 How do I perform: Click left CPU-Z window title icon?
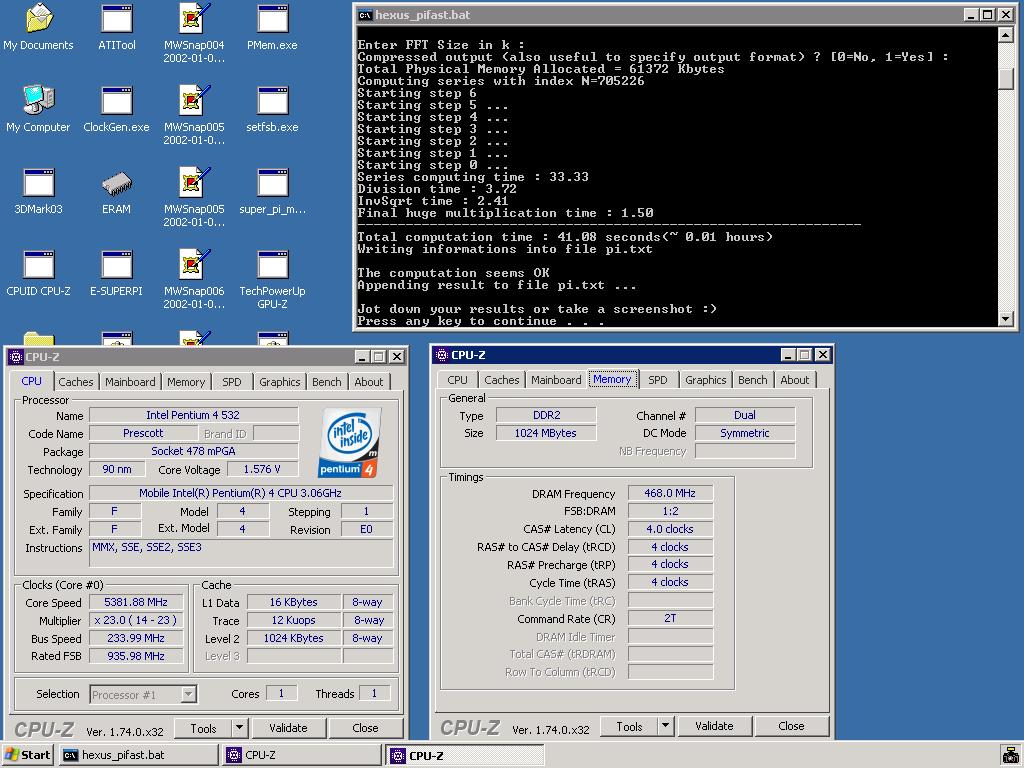pyautogui.click(x=16, y=357)
